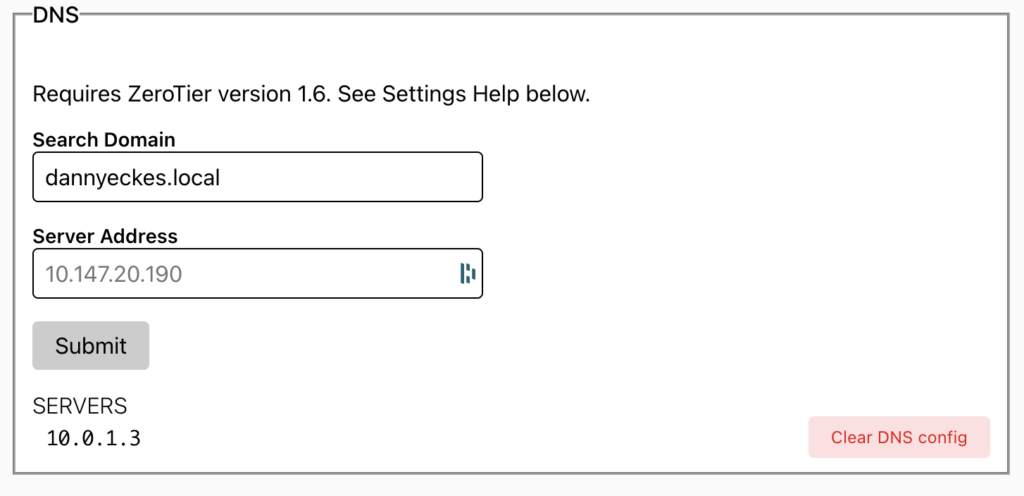Click the "dannyeckes.local" text value
This screenshot has width=1024, height=496.
(132, 178)
